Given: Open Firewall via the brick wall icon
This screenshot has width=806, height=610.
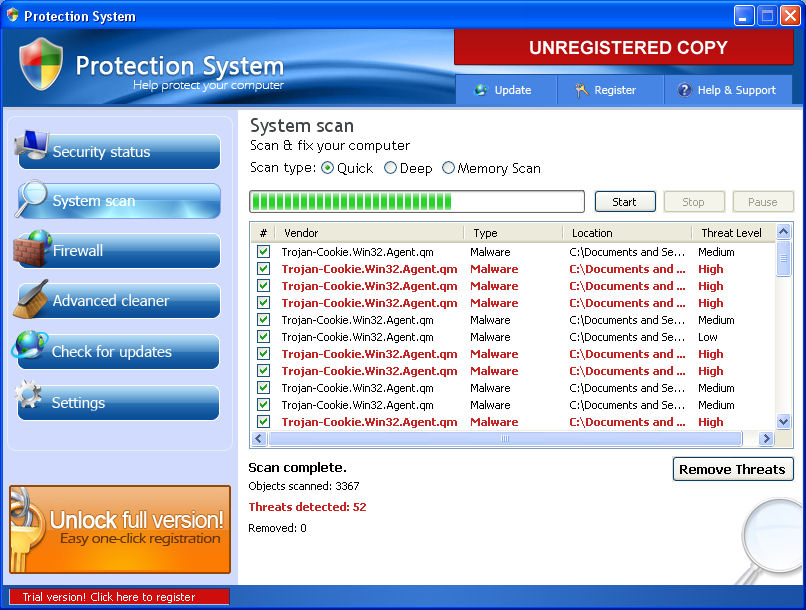Looking at the screenshot, I should 32,247.
